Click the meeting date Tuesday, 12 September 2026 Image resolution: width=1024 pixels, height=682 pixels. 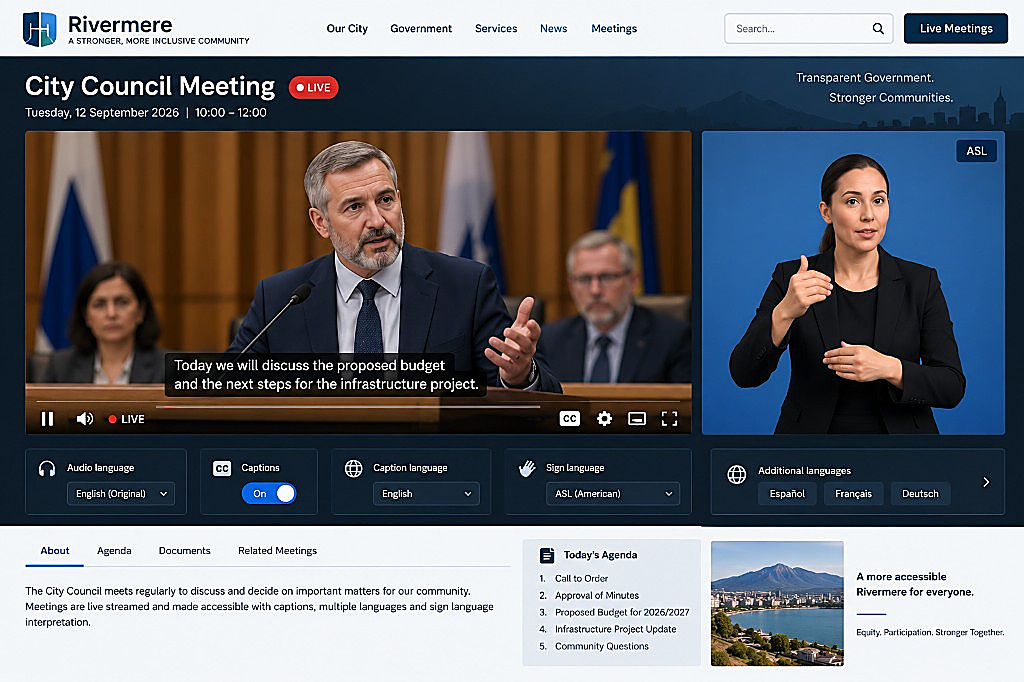[102, 113]
